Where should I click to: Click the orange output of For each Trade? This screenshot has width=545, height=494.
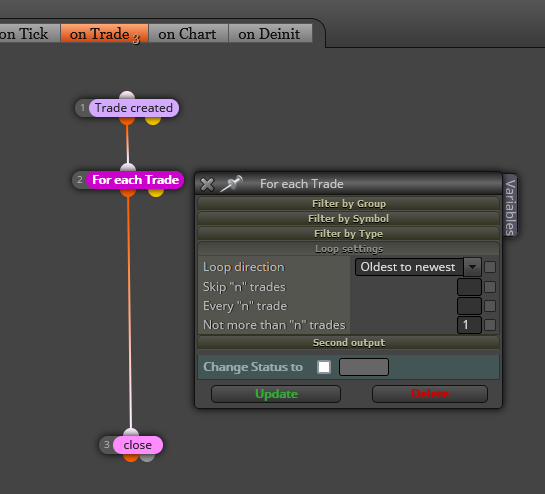point(128,193)
